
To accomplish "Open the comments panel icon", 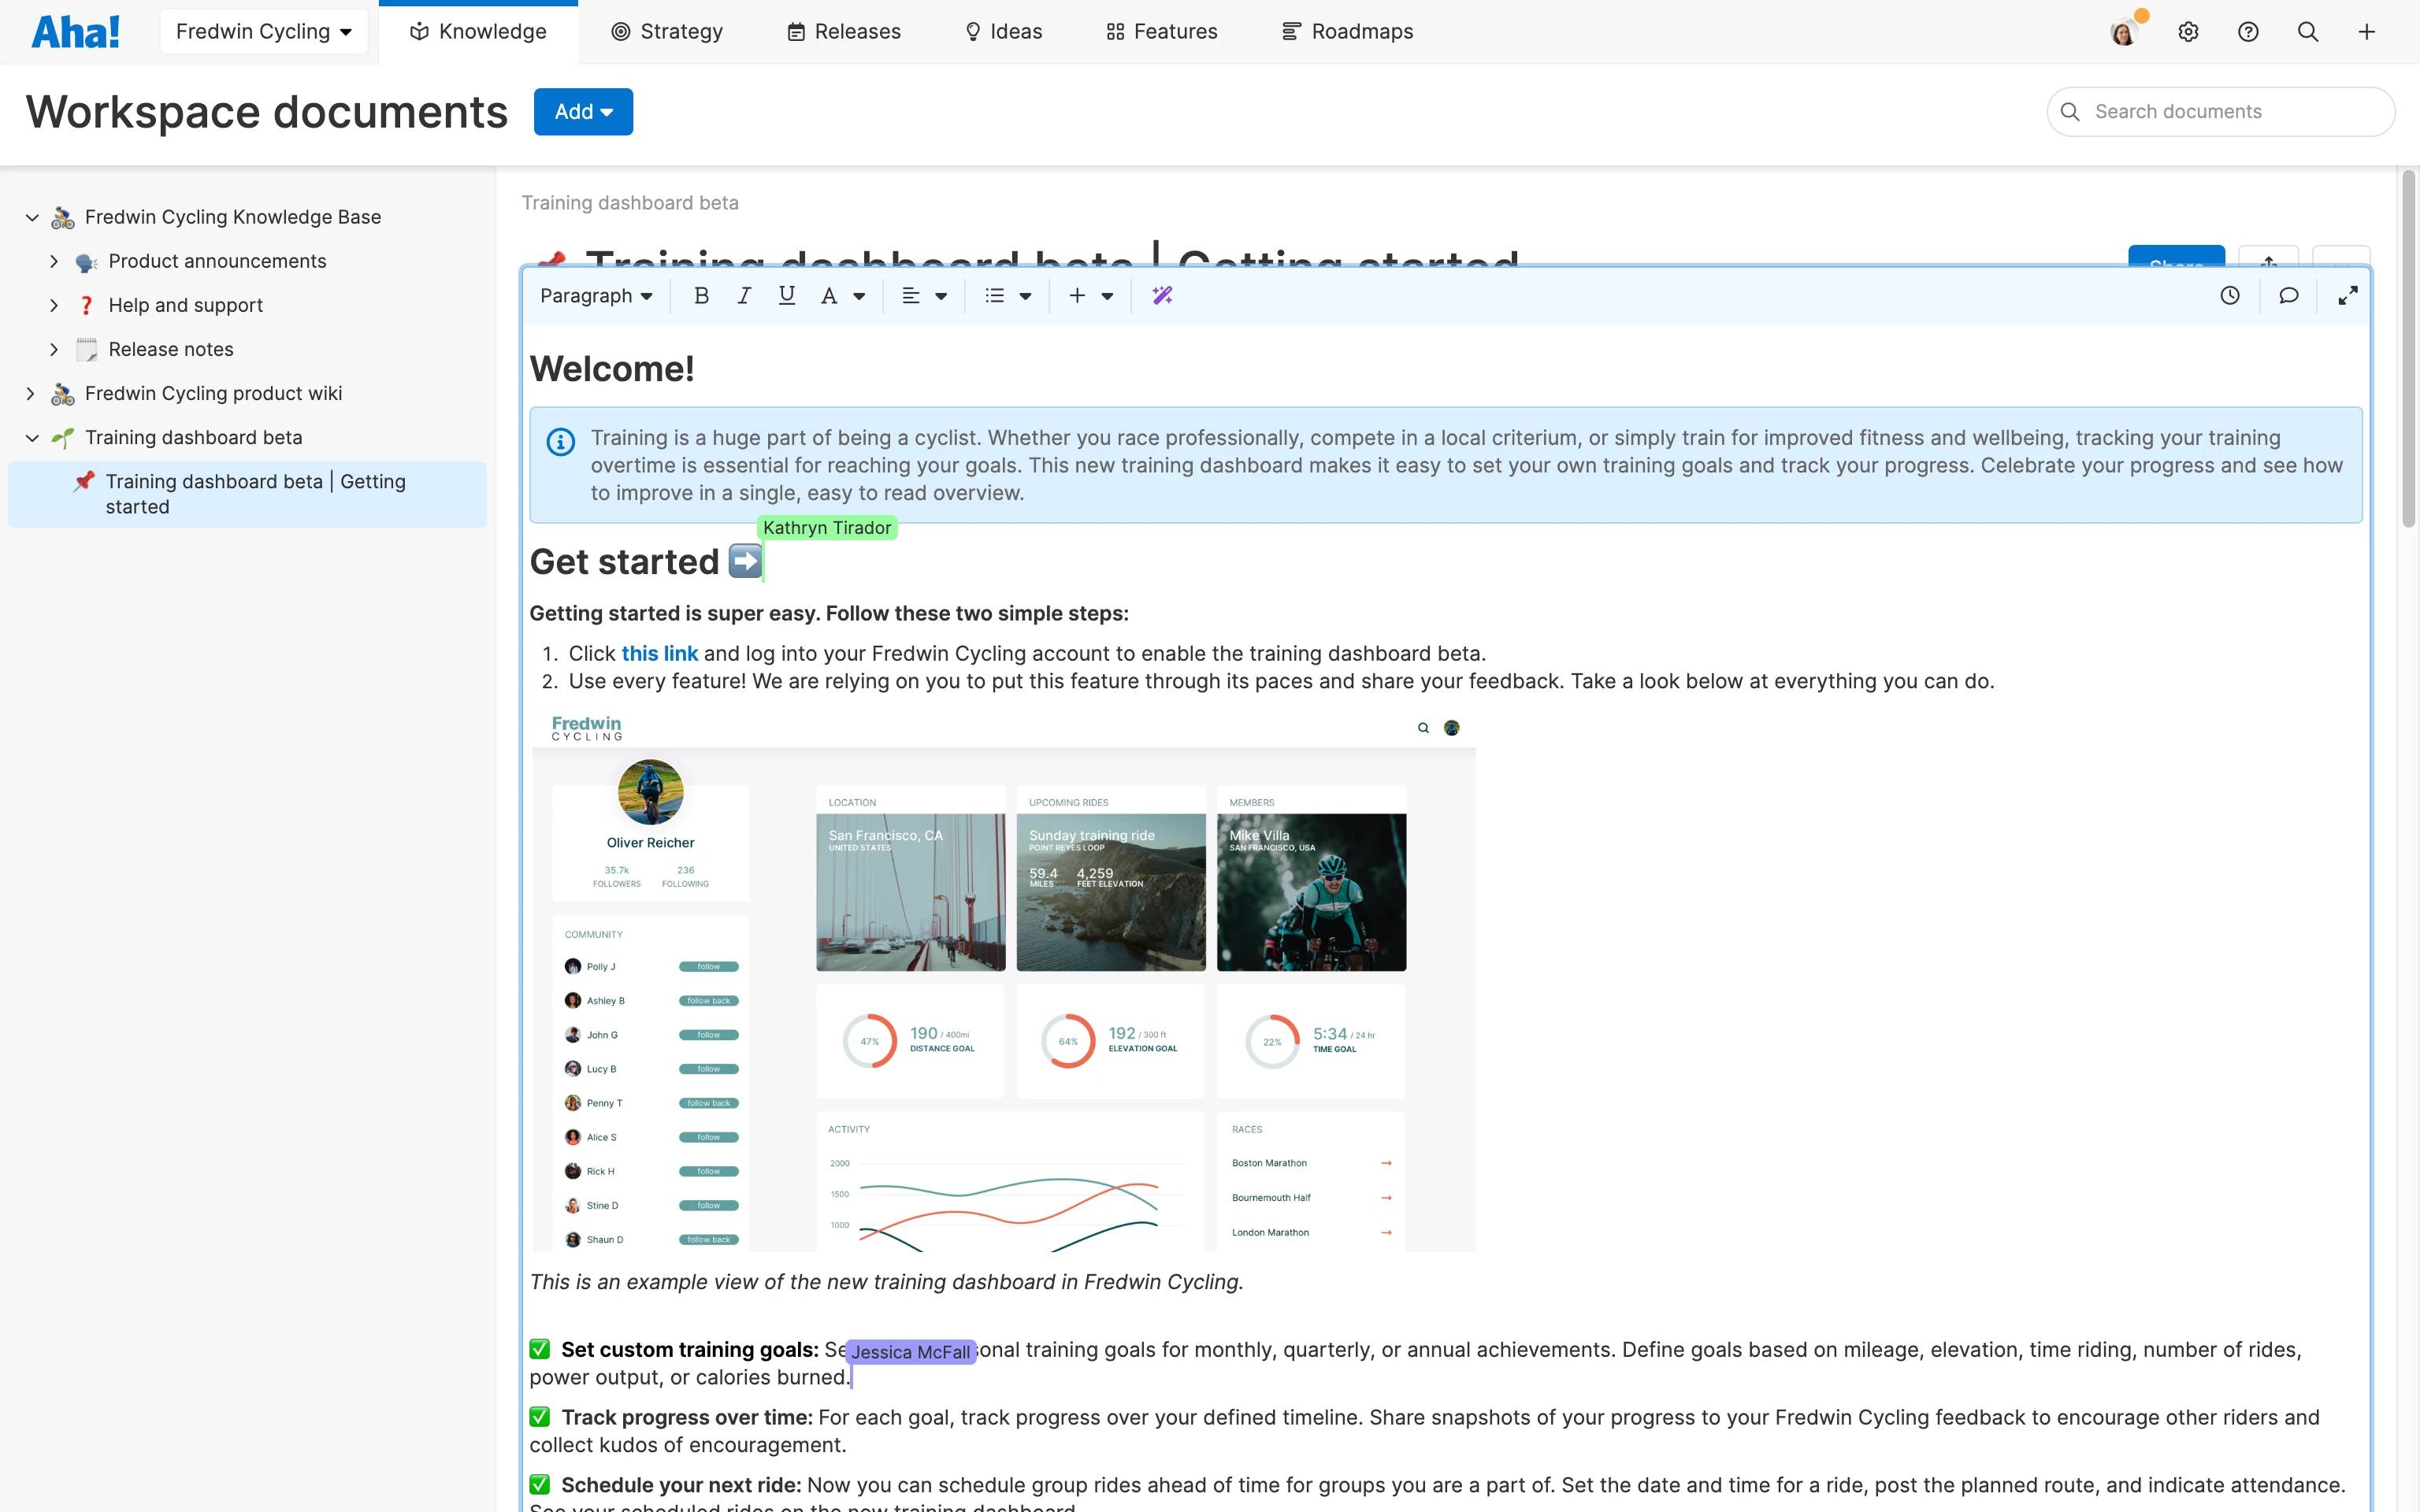I will [x=2289, y=295].
